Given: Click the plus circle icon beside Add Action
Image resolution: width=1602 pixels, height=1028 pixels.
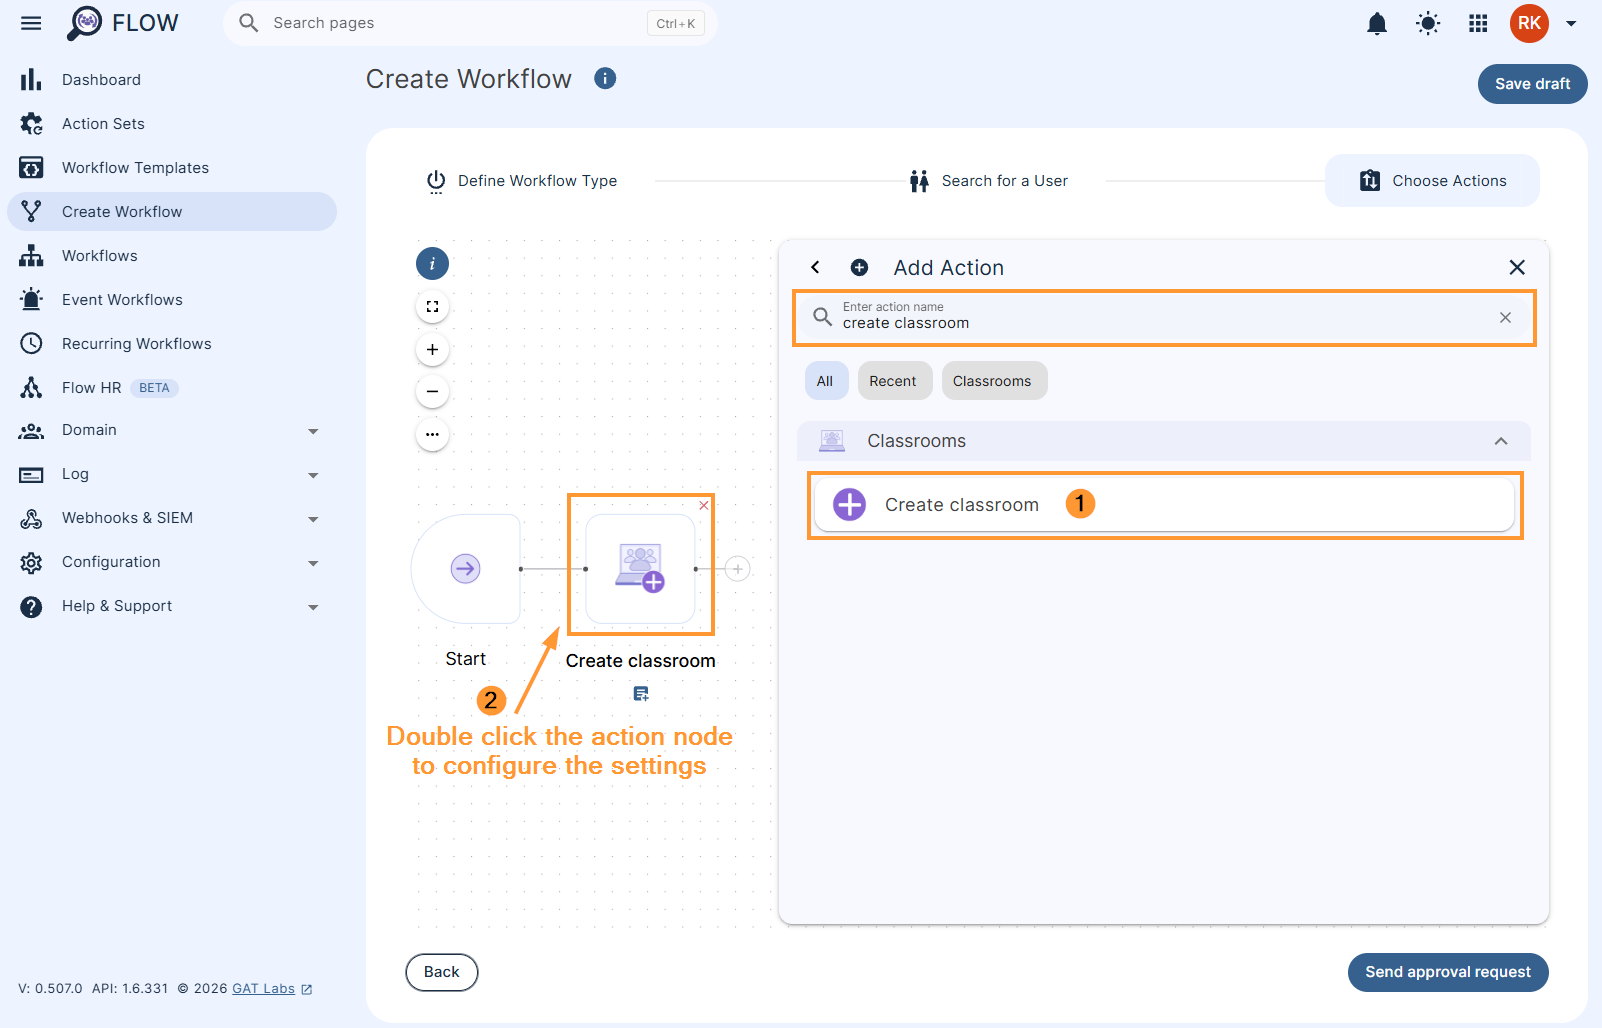Looking at the screenshot, I should [x=859, y=267].
